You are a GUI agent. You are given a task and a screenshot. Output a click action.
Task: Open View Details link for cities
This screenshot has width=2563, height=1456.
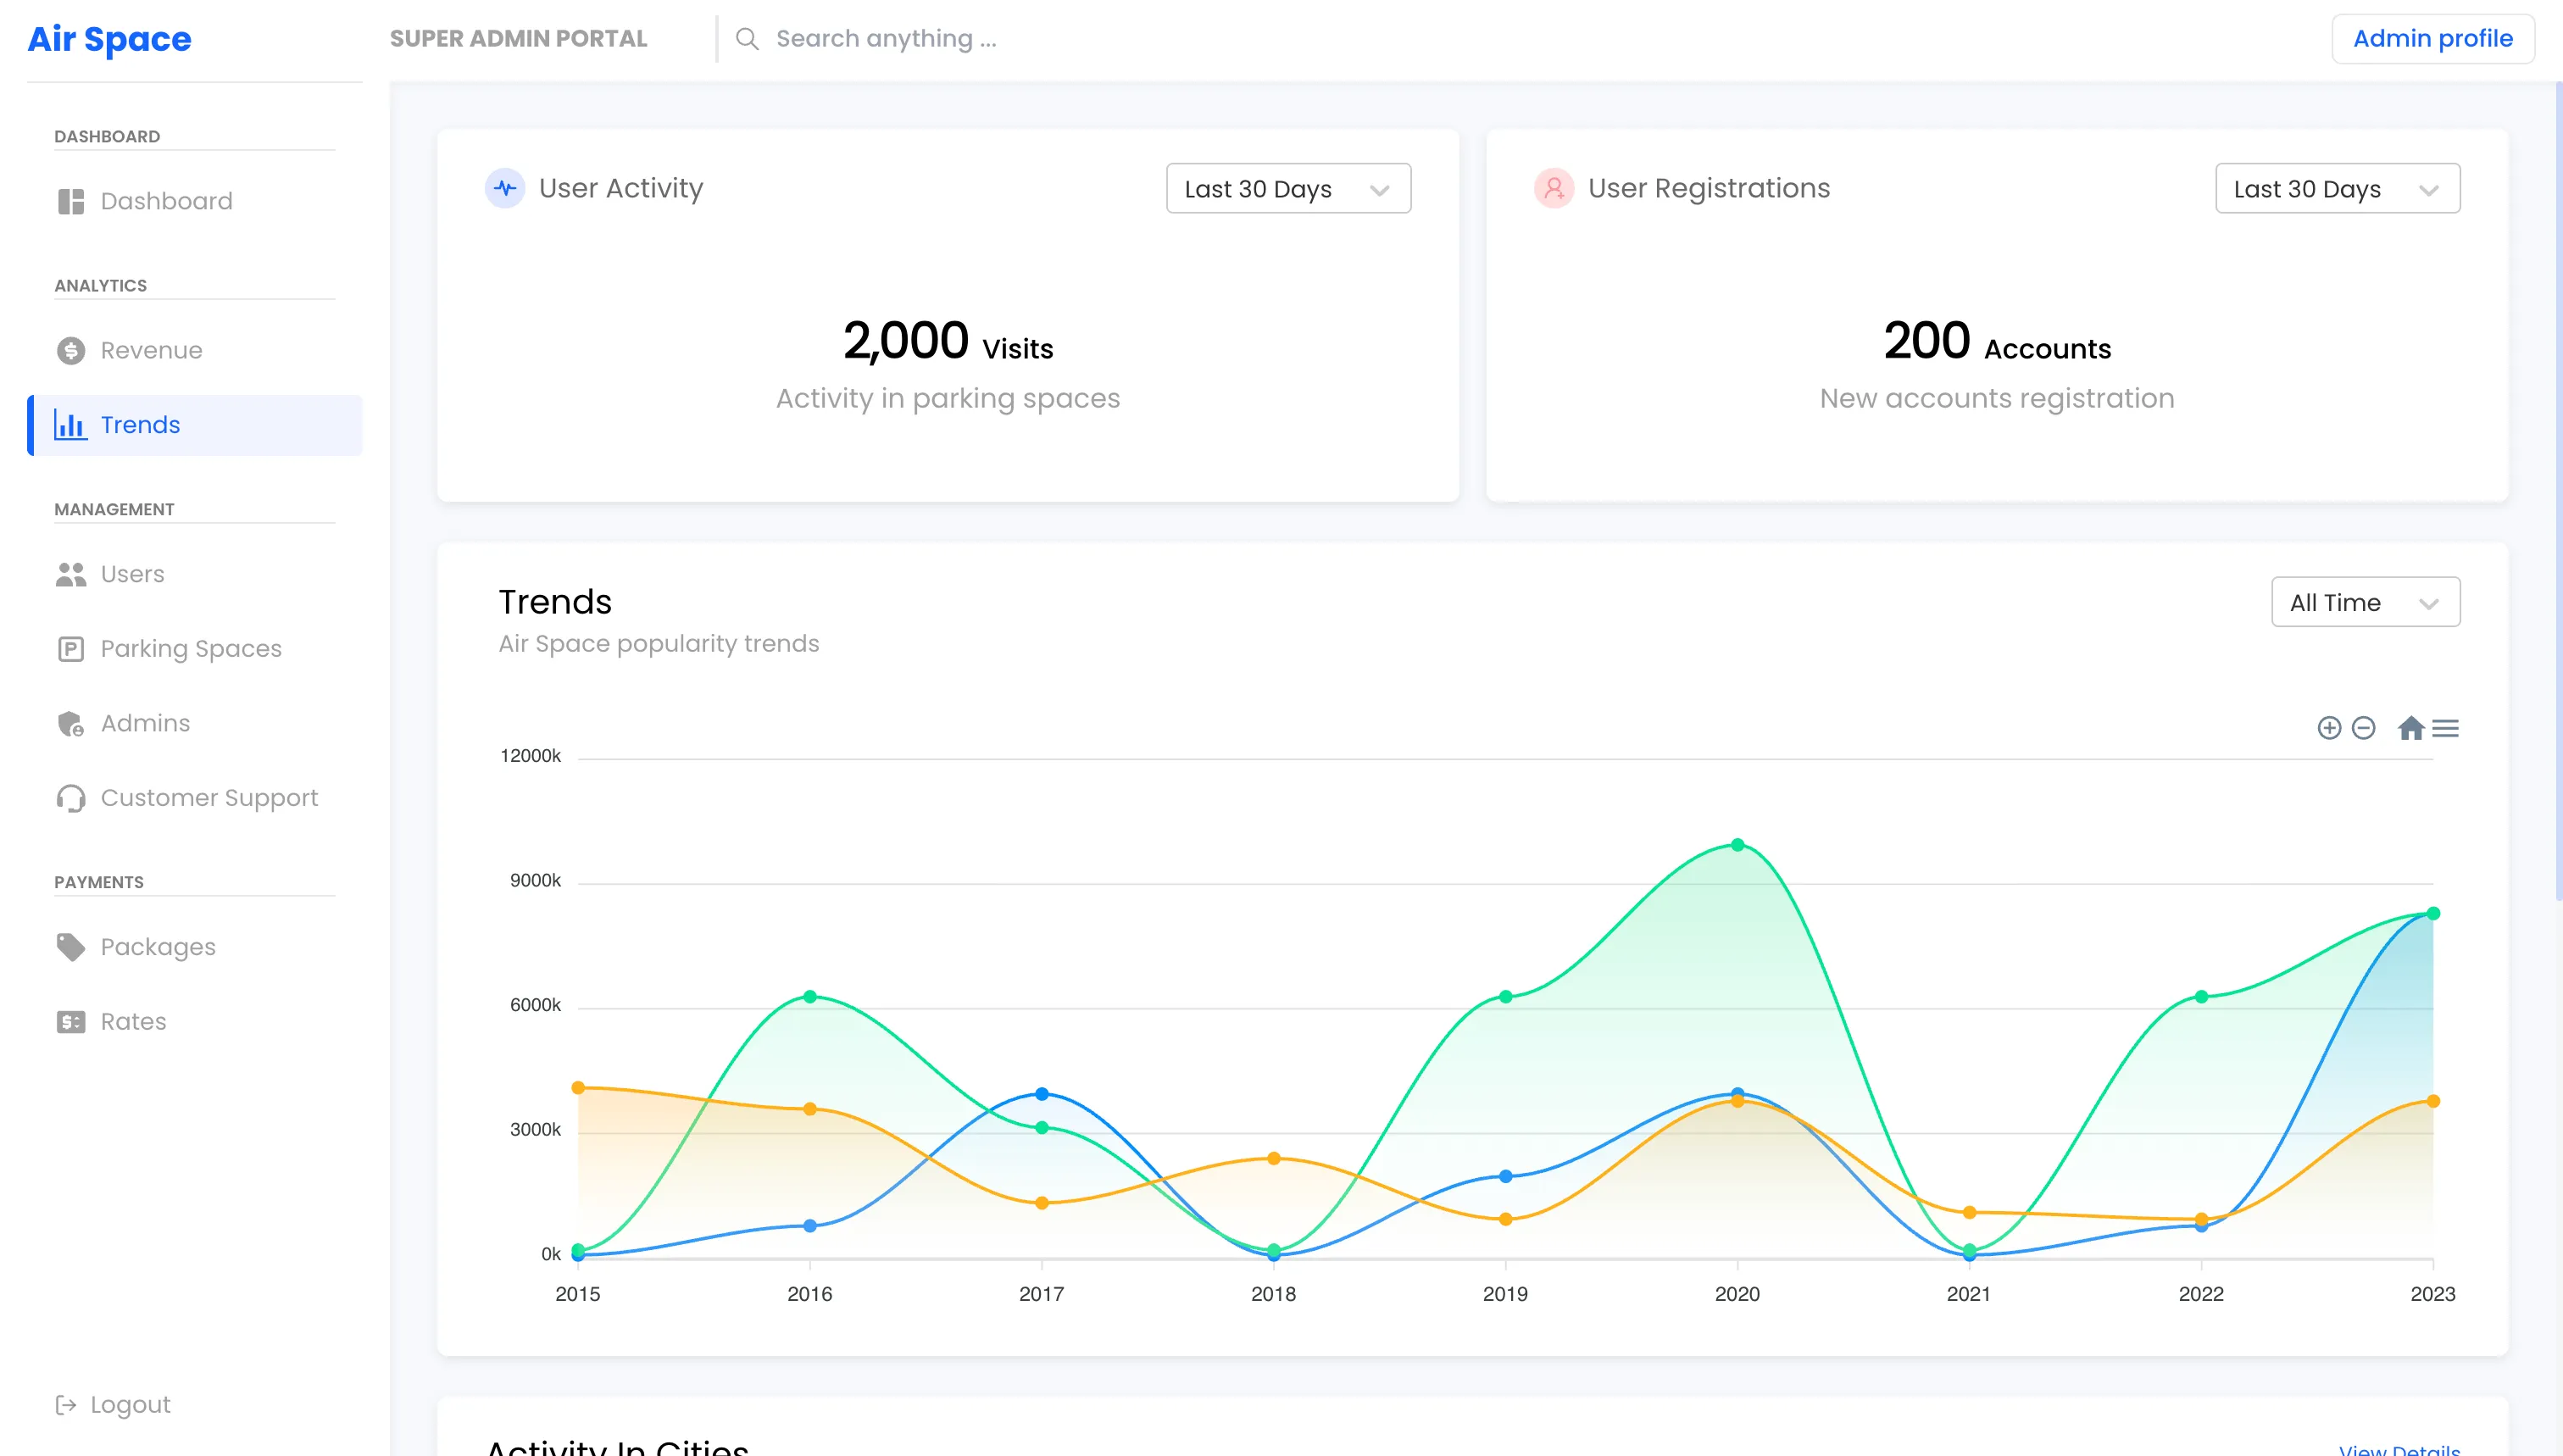click(2399, 1448)
